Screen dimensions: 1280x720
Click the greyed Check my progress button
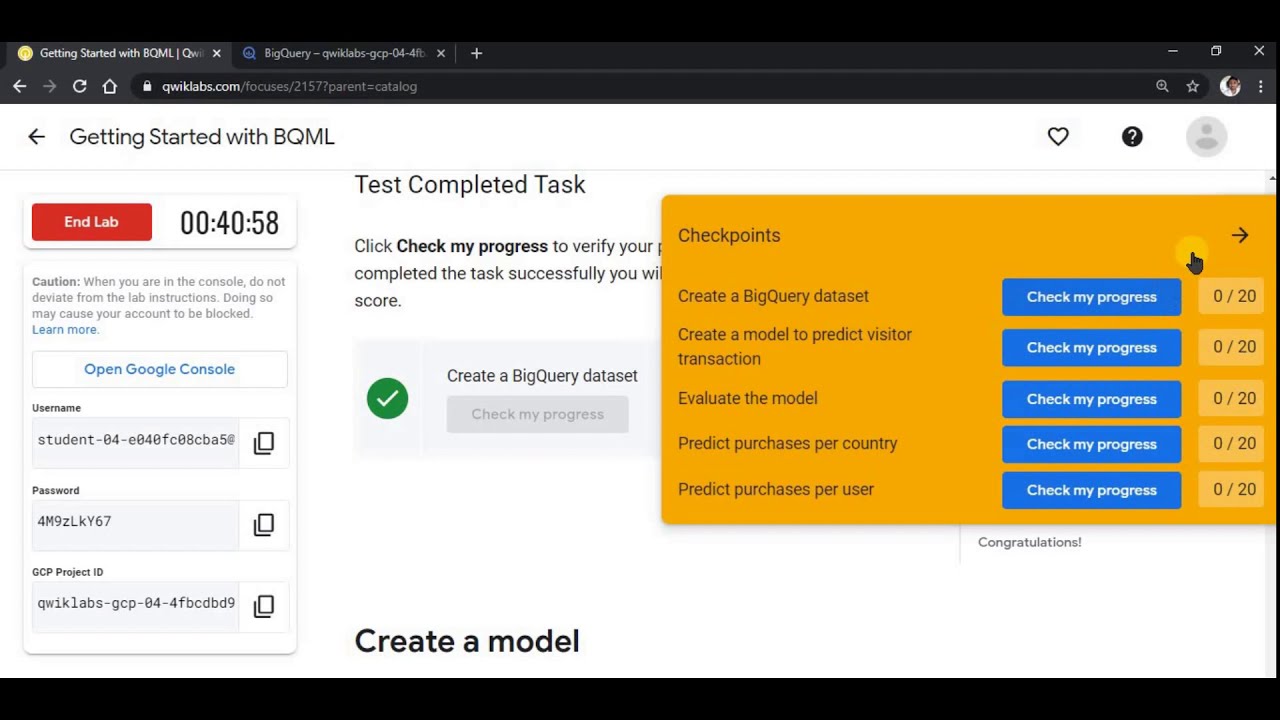[x=538, y=414]
